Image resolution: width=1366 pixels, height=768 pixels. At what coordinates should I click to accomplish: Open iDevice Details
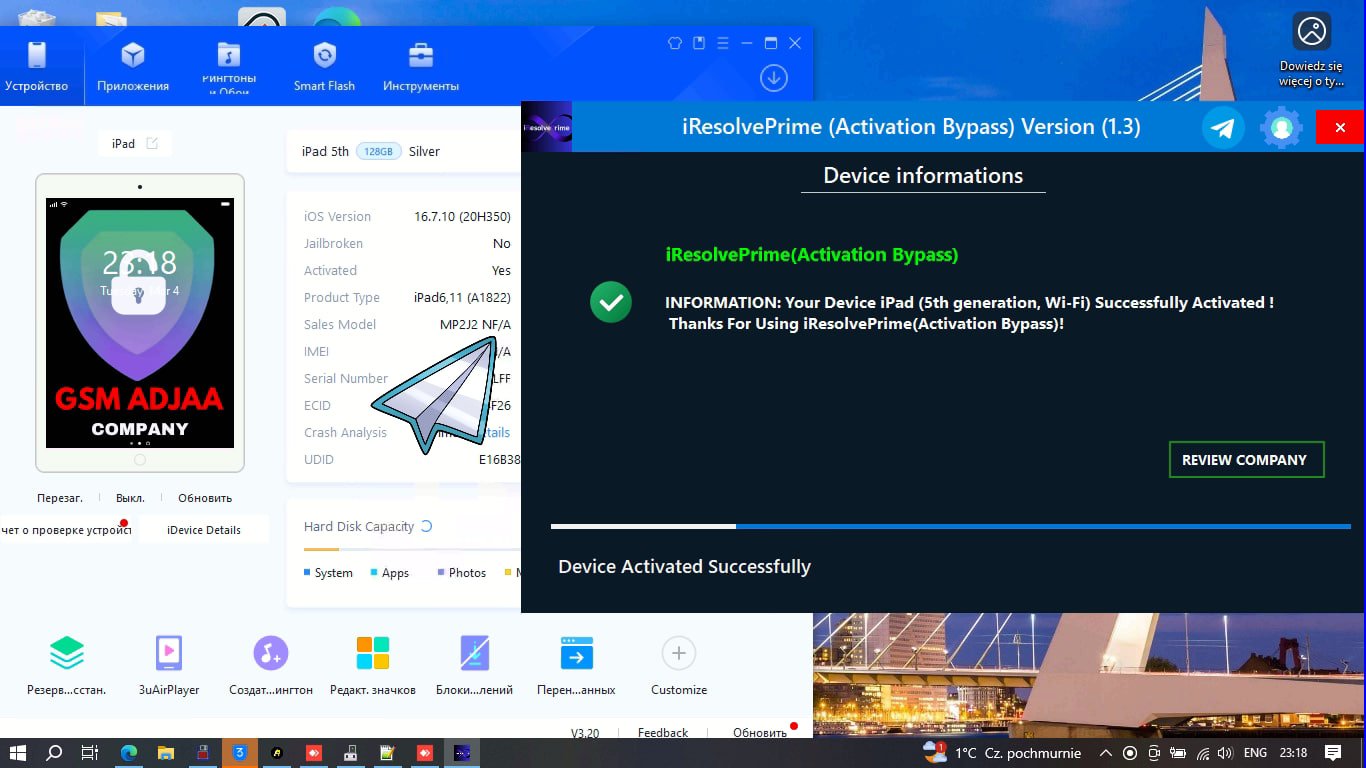click(204, 530)
